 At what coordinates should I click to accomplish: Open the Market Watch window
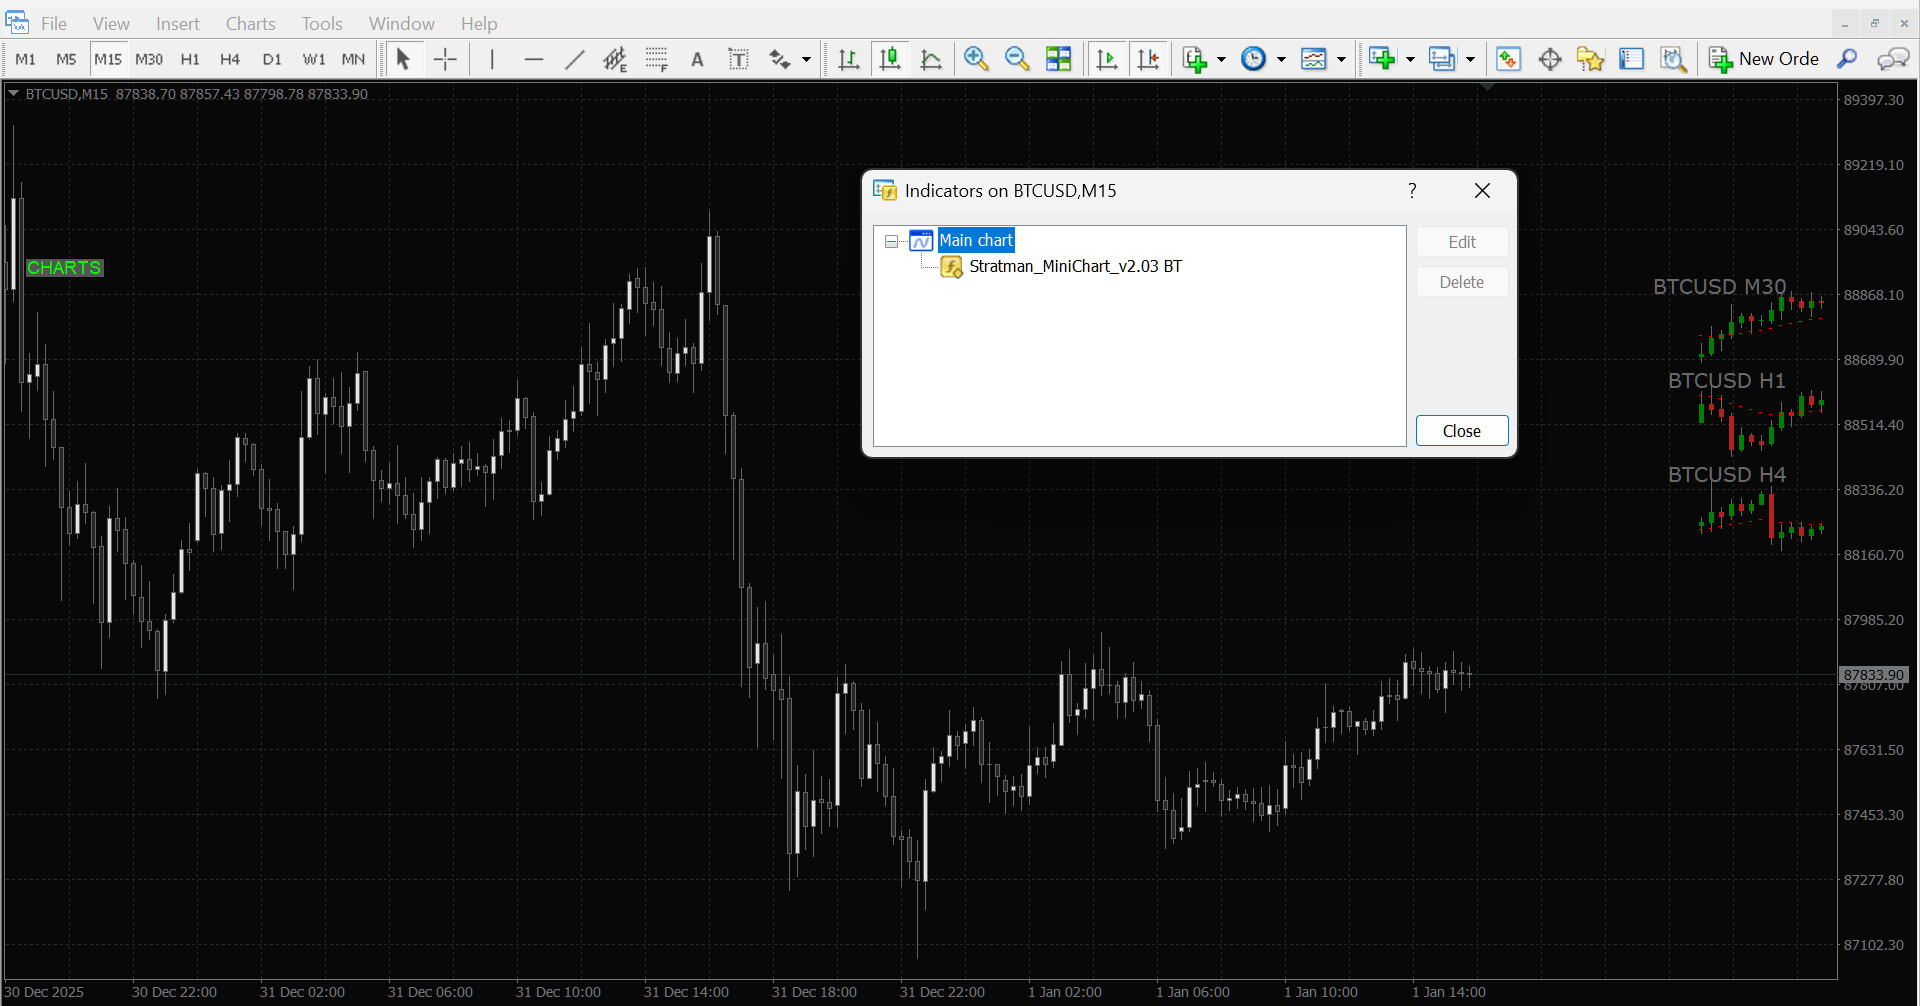pyautogui.click(x=1509, y=59)
